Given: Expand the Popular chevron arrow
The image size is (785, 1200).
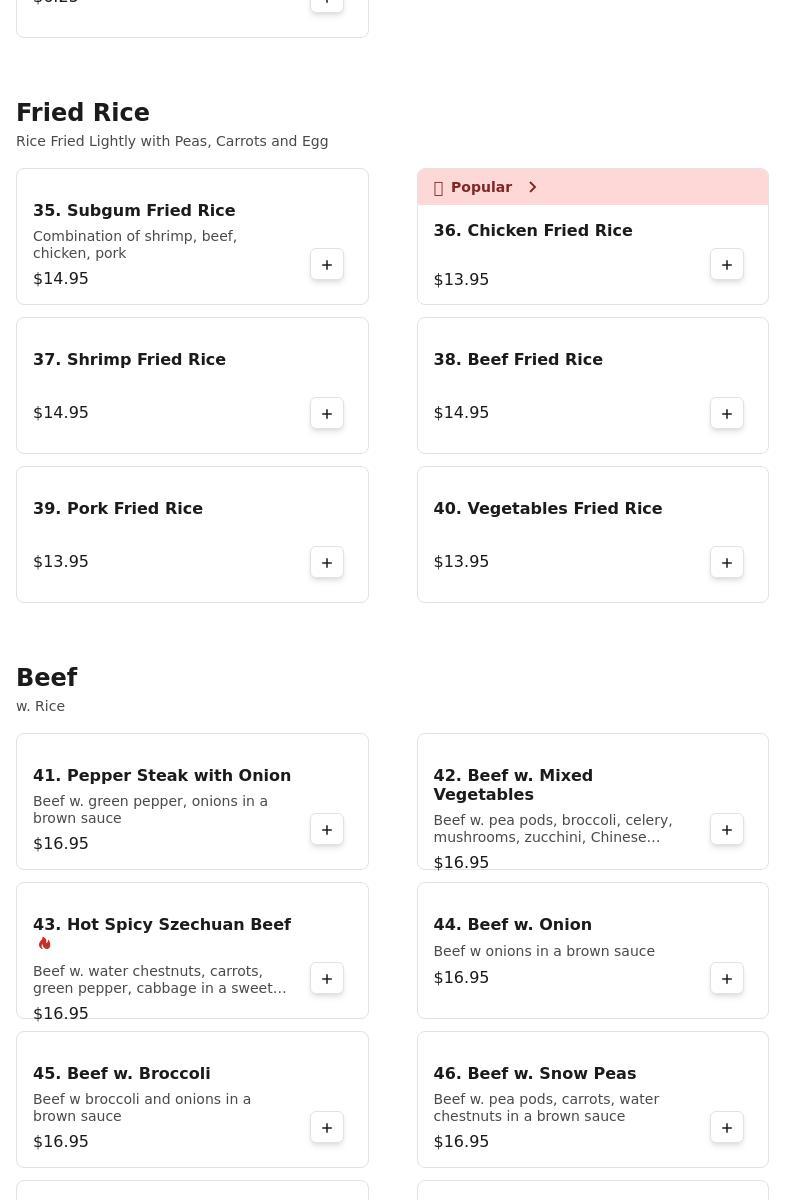Looking at the screenshot, I should (533, 187).
